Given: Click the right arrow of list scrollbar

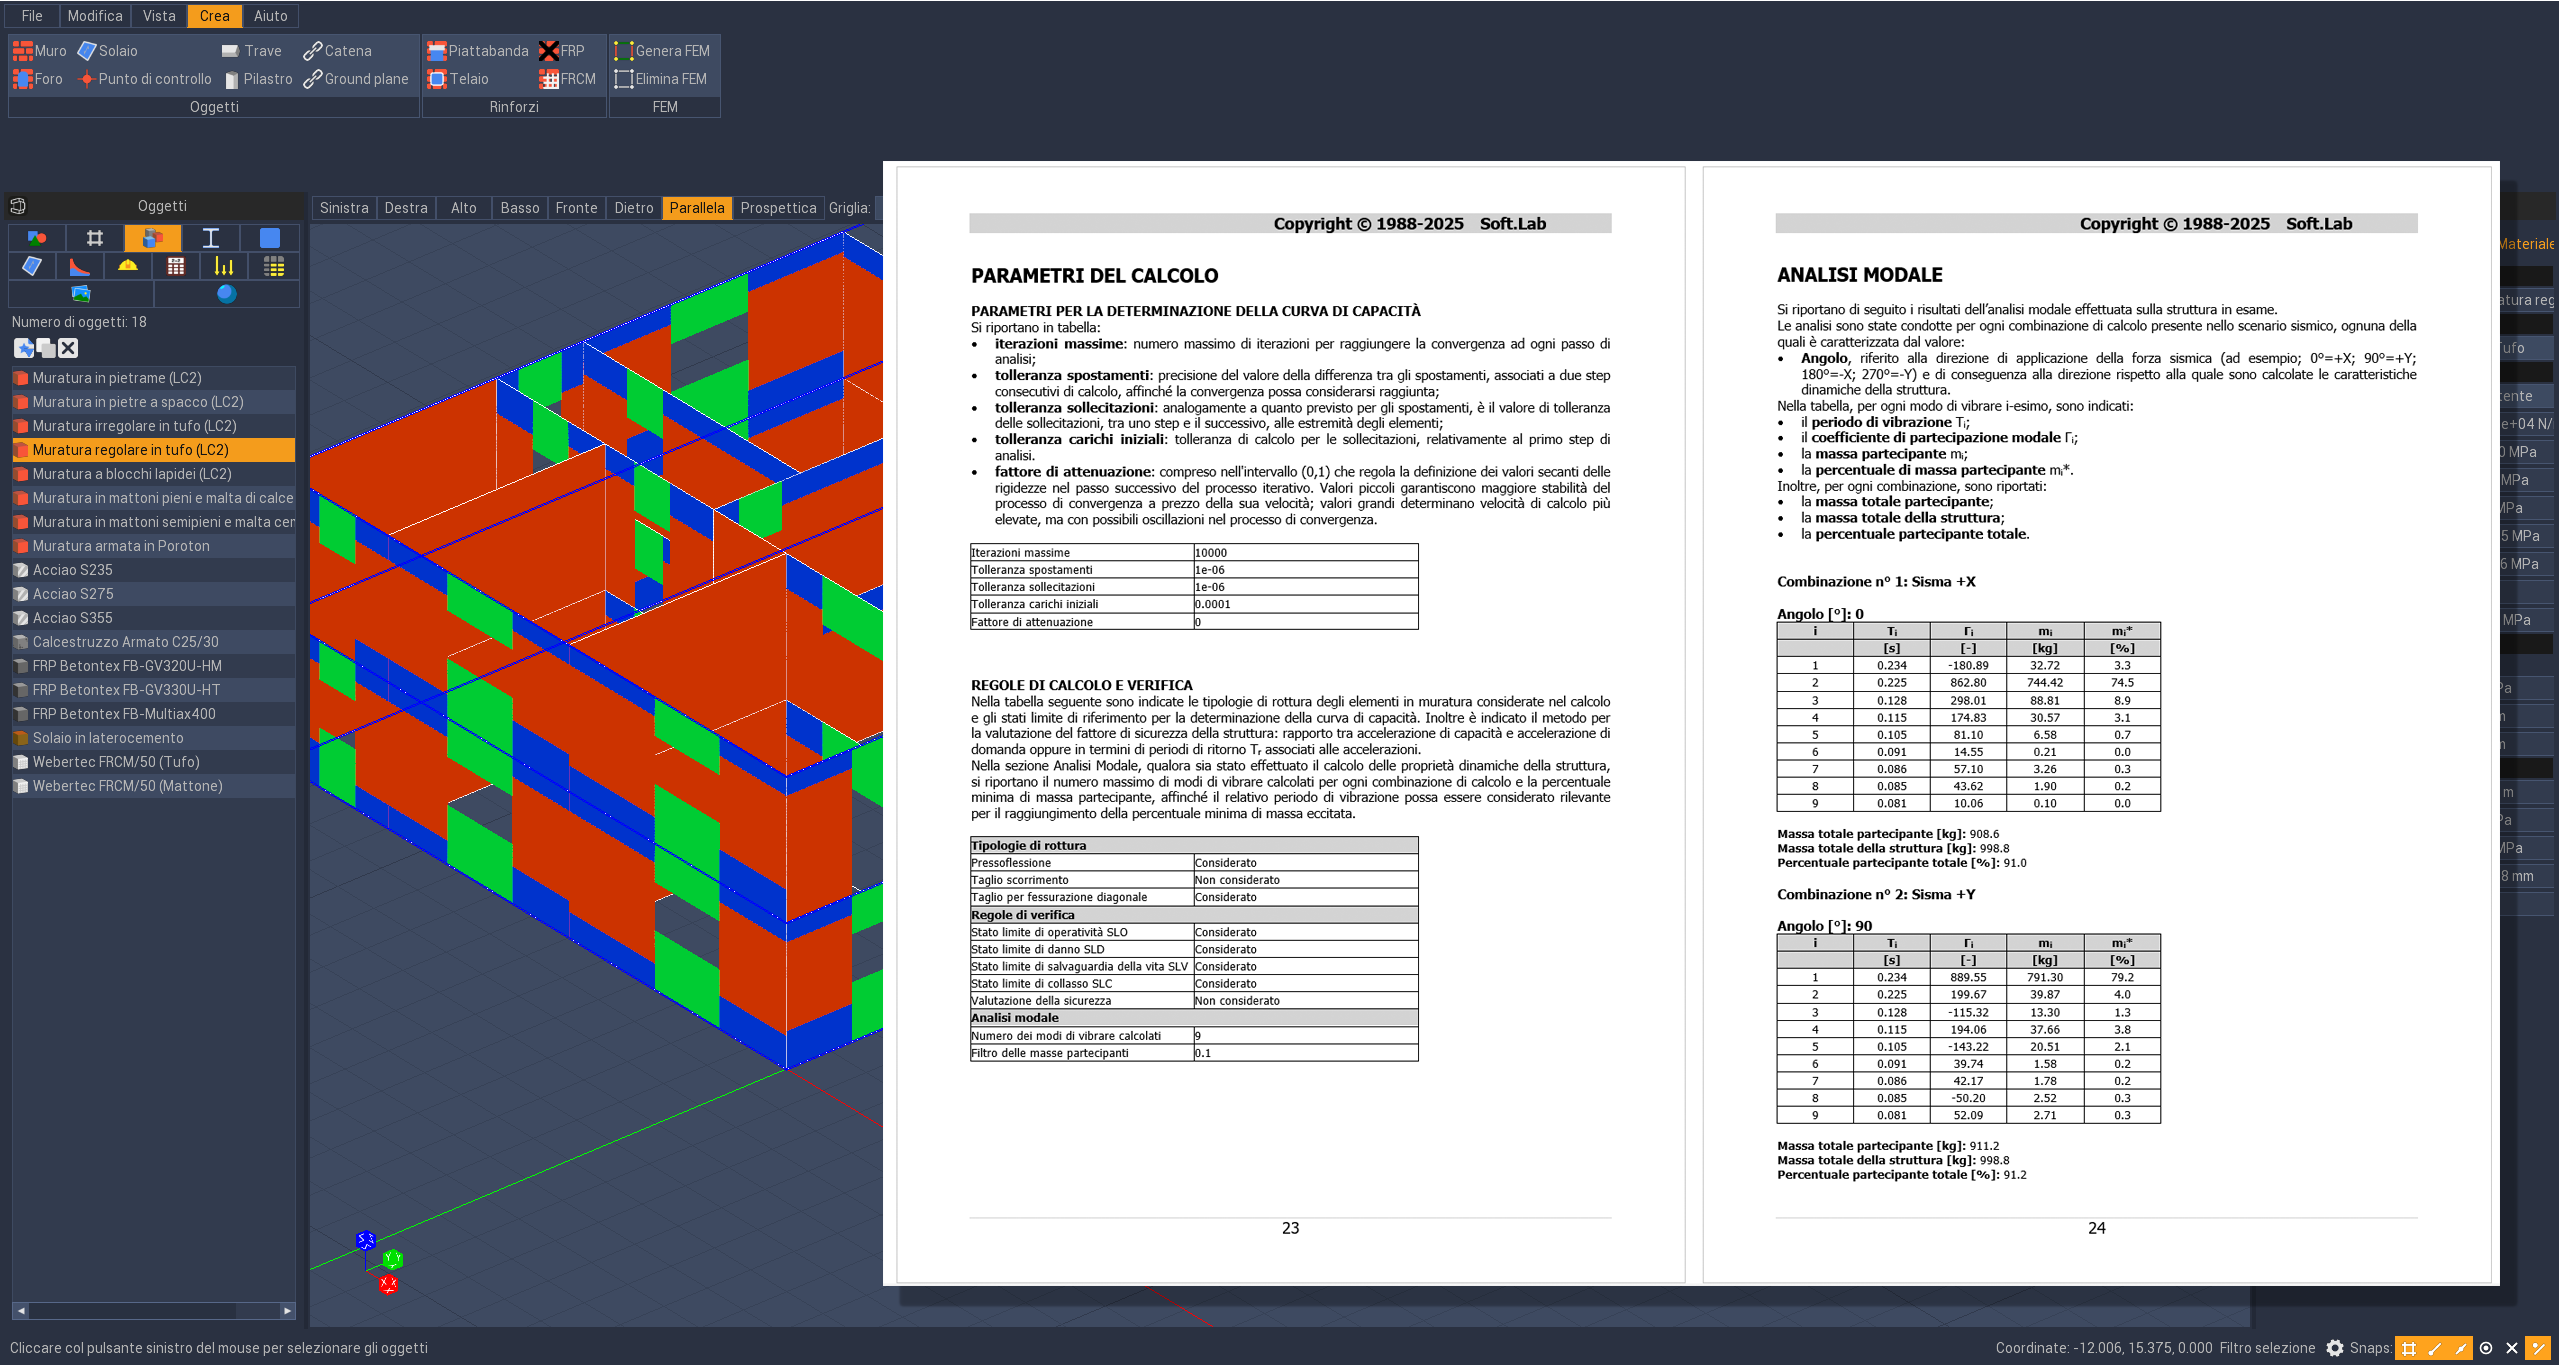Looking at the screenshot, I should pyautogui.click(x=288, y=1310).
